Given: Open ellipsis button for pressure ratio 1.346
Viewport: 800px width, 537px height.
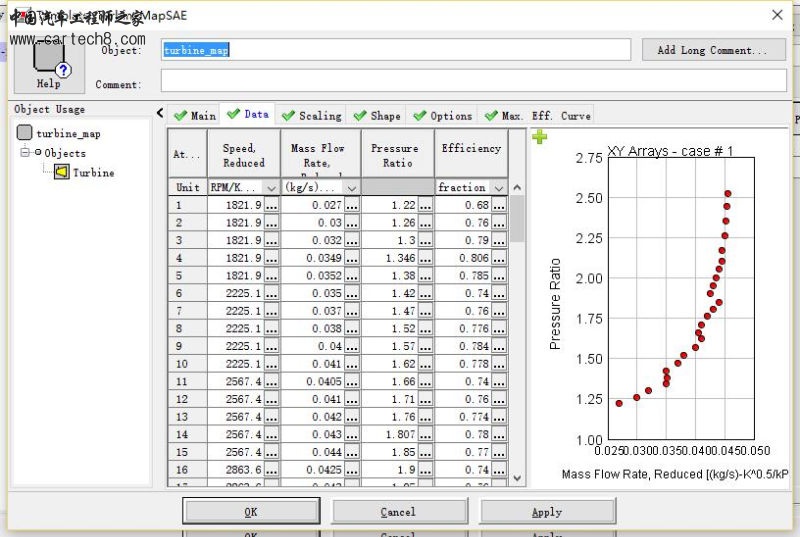Looking at the screenshot, I should pos(426,258).
